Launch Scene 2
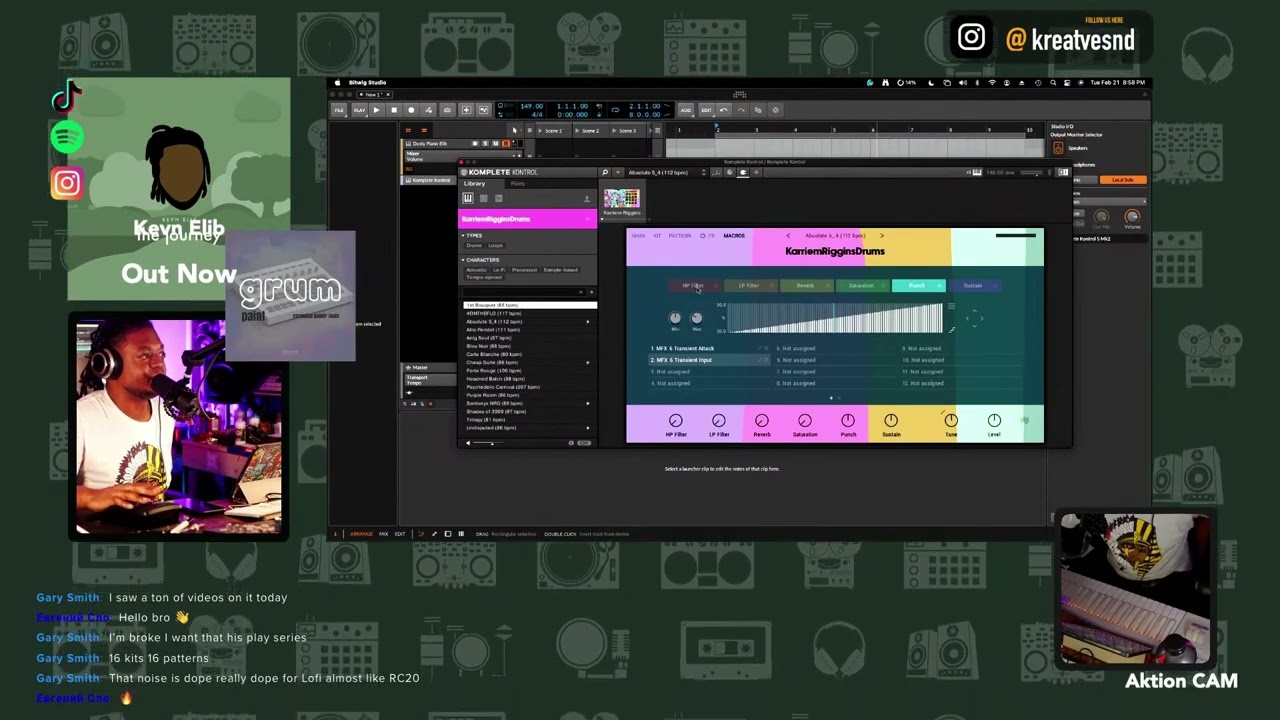Screen dimensions: 1280x720 click(x=590, y=131)
